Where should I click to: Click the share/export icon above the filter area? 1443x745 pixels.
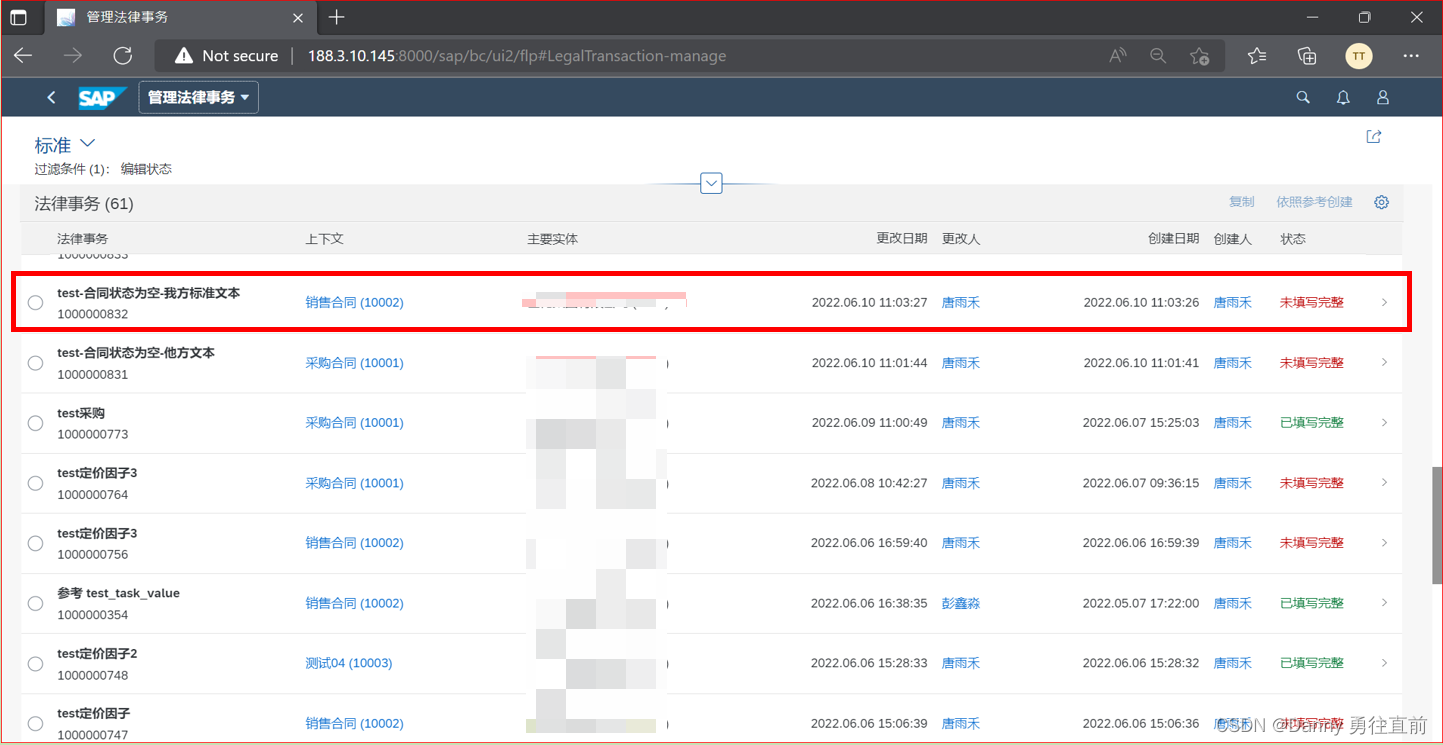pos(1373,136)
